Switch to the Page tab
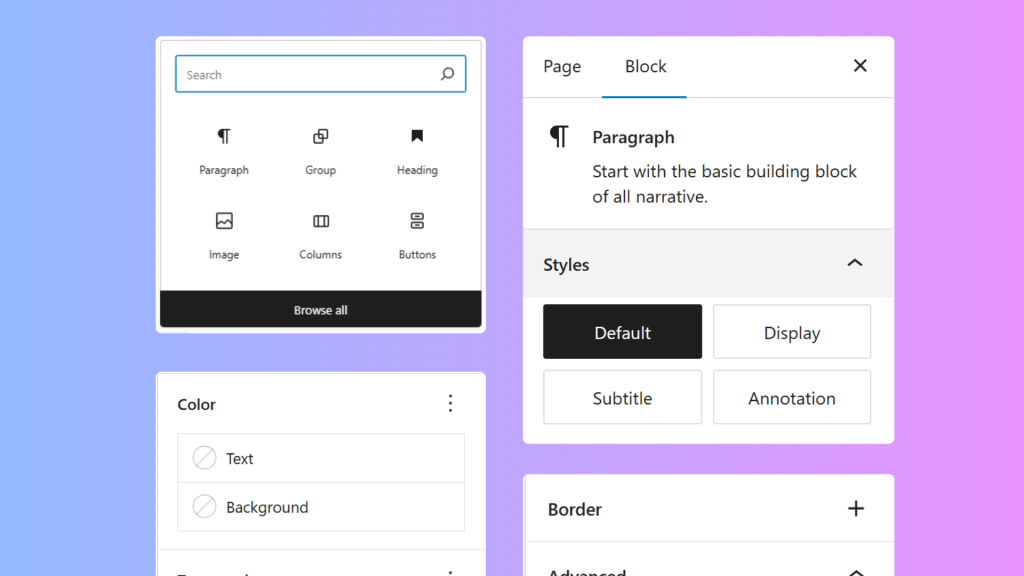The width and height of the screenshot is (1024, 576). click(x=562, y=67)
